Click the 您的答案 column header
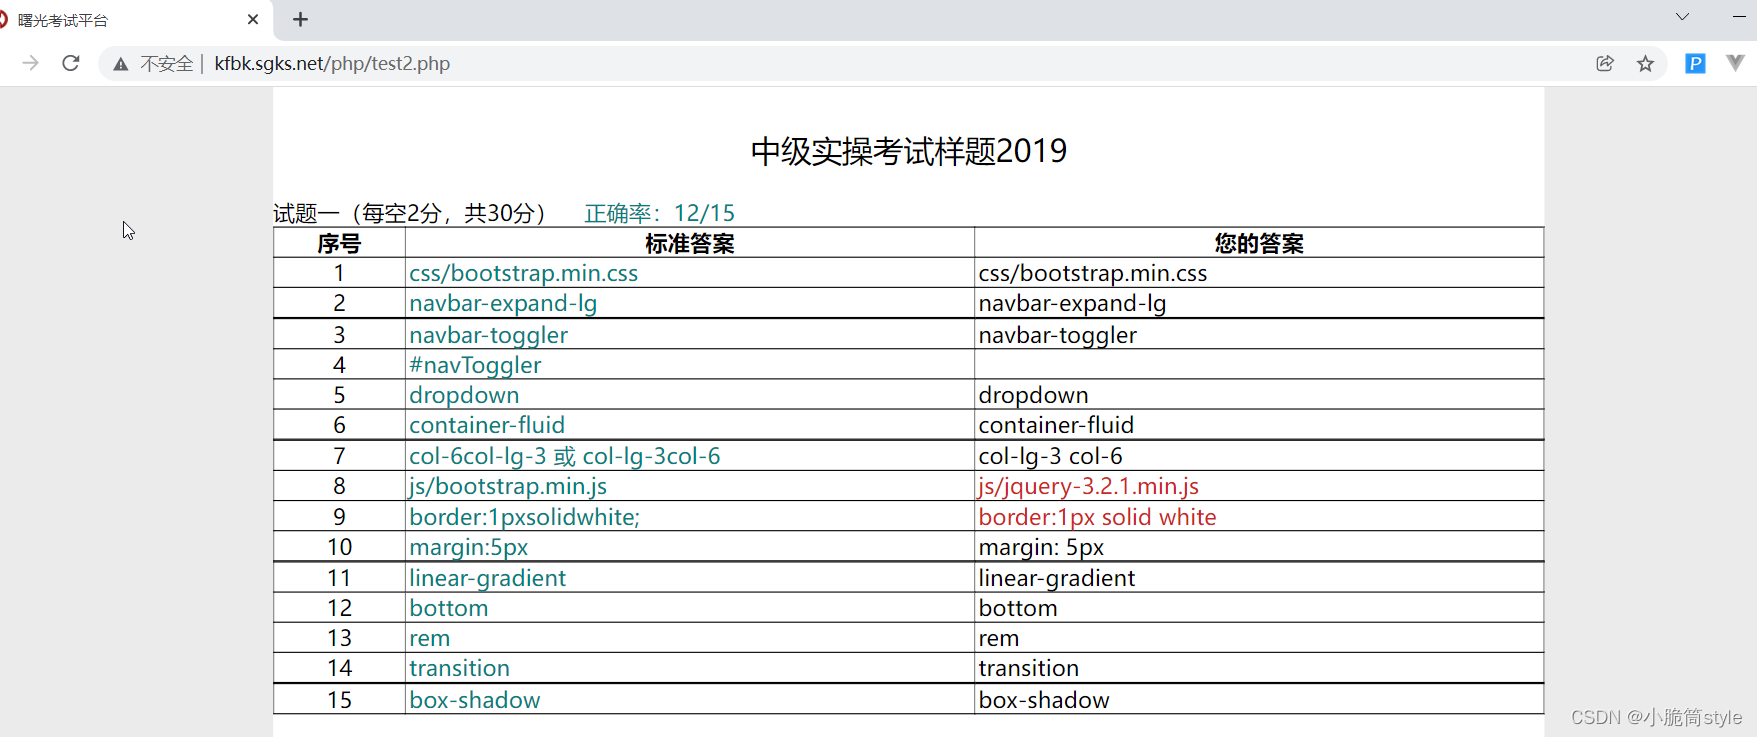1757x737 pixels. pyautogui.click(x=1259, y=243)
